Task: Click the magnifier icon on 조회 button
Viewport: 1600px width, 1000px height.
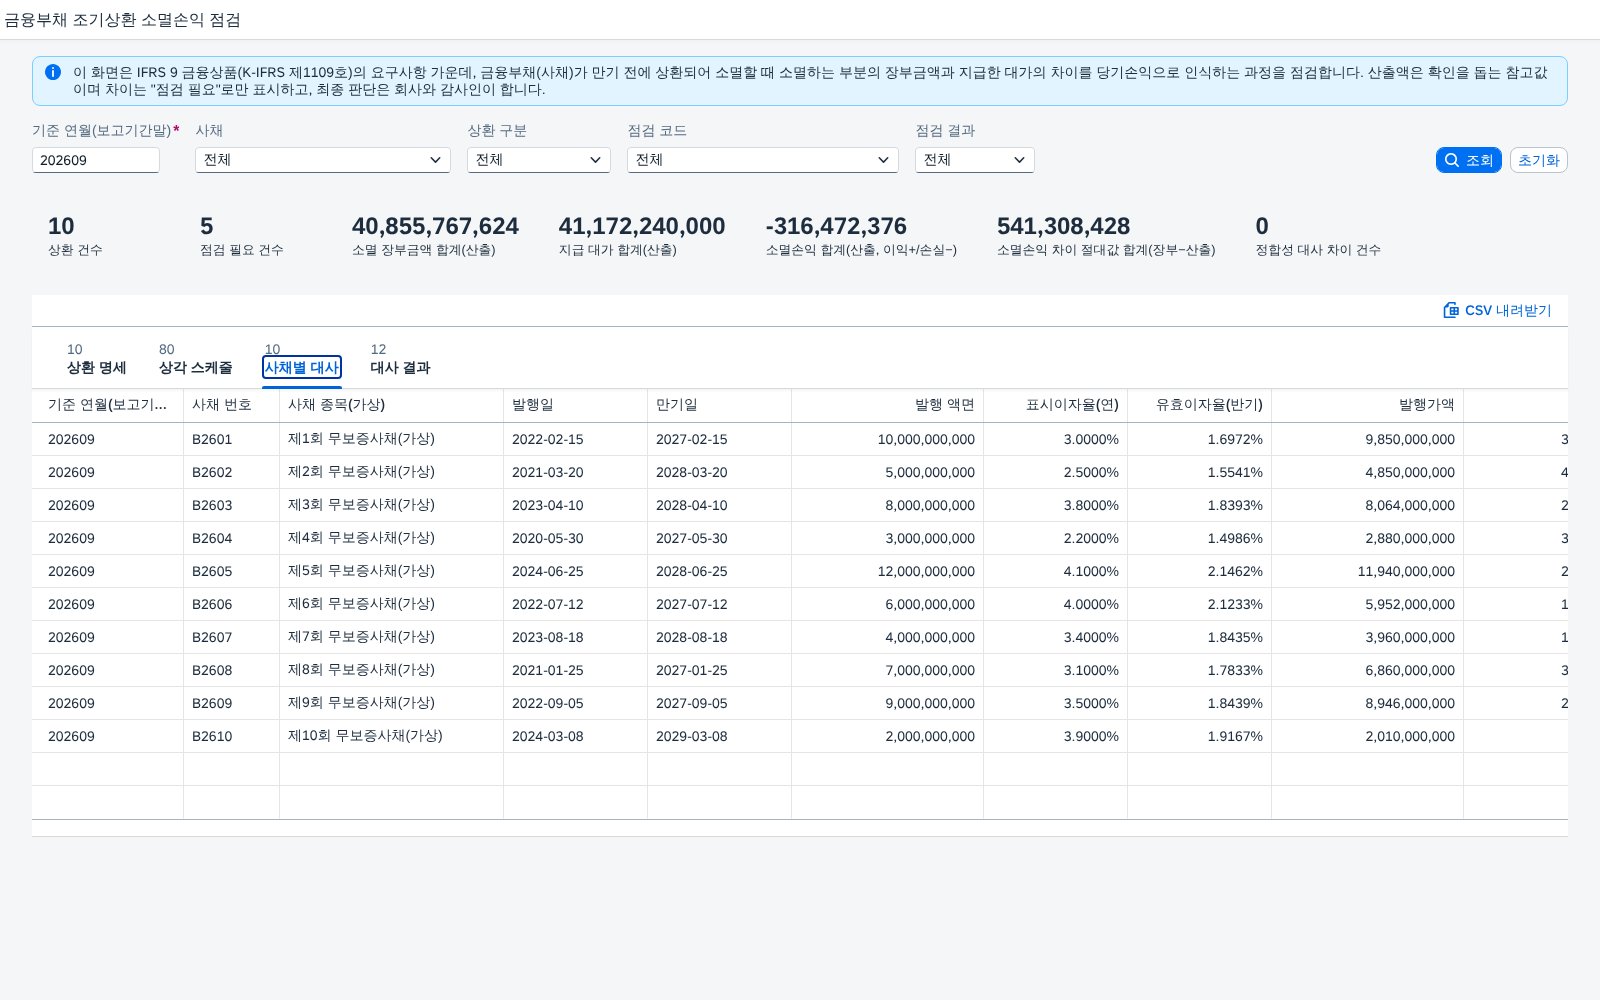Action: (1452, 160)
